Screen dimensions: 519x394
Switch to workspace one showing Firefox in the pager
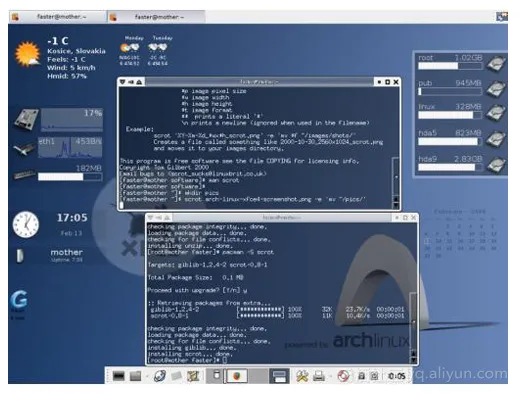tap(236, 376)
